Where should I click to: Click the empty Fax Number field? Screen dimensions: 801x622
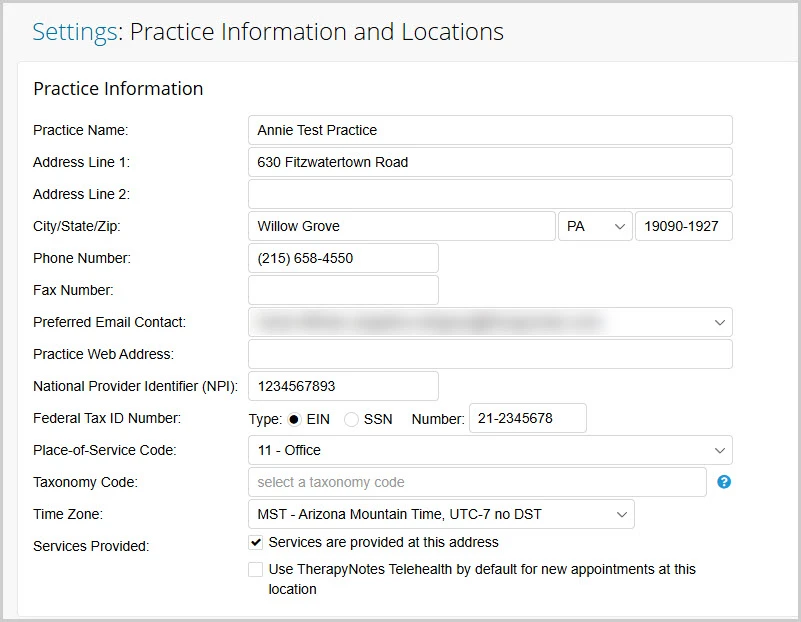click(x=343, y=290)
